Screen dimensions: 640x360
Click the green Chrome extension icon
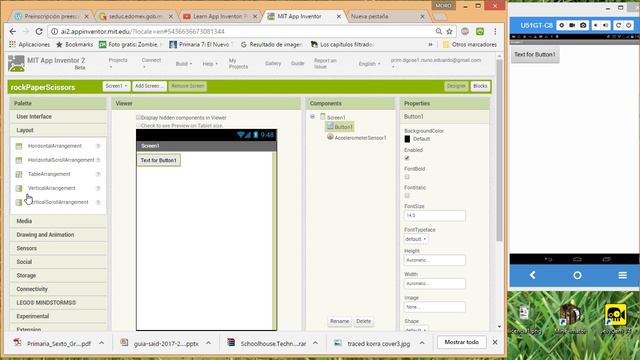(480, 31)
